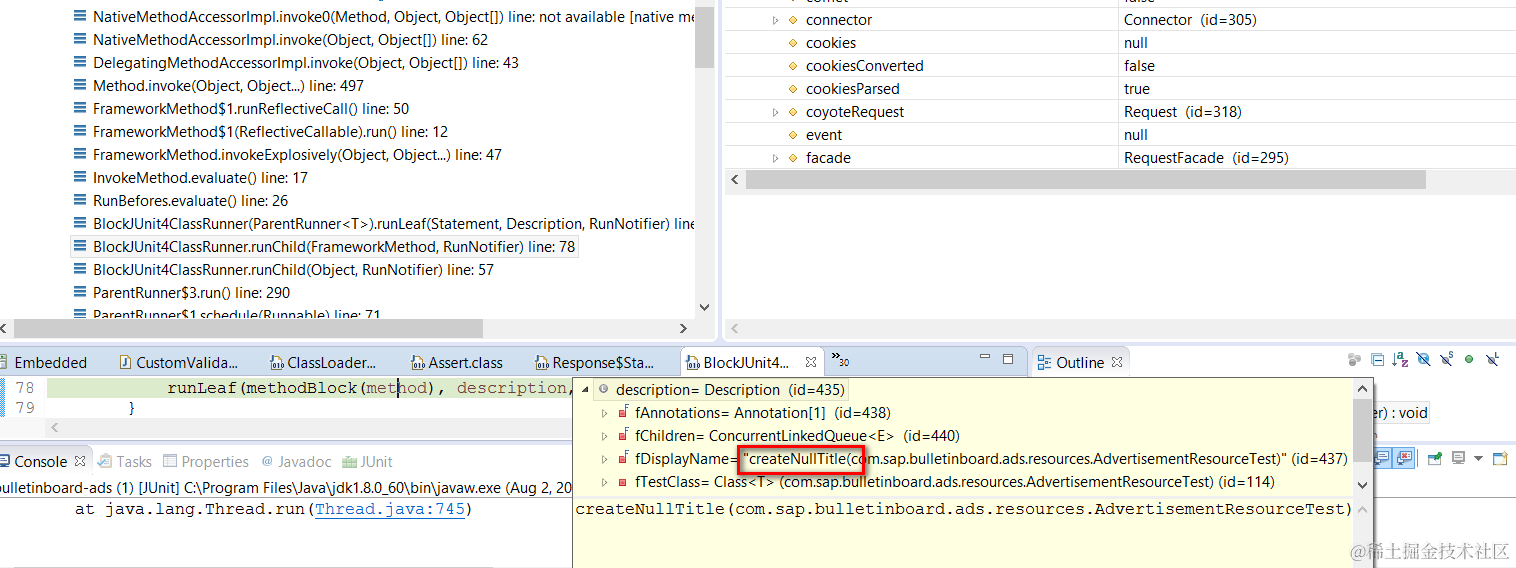The height and width of the screenshot is (568, 1516).
Task: Open the Javadoc view tab
Action: pyautogui.click(x=296, y=462)
